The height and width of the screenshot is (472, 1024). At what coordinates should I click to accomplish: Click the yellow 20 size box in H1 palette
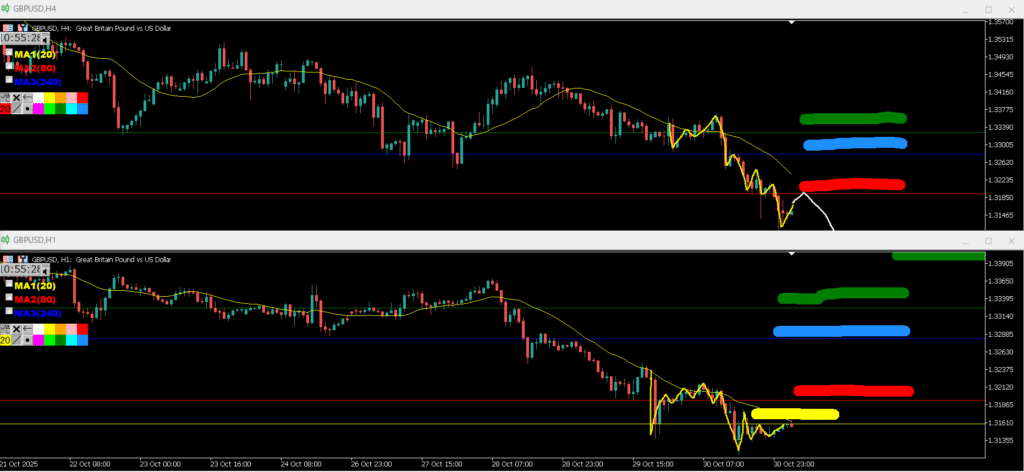pyautogui.click(x=5, y=340)
